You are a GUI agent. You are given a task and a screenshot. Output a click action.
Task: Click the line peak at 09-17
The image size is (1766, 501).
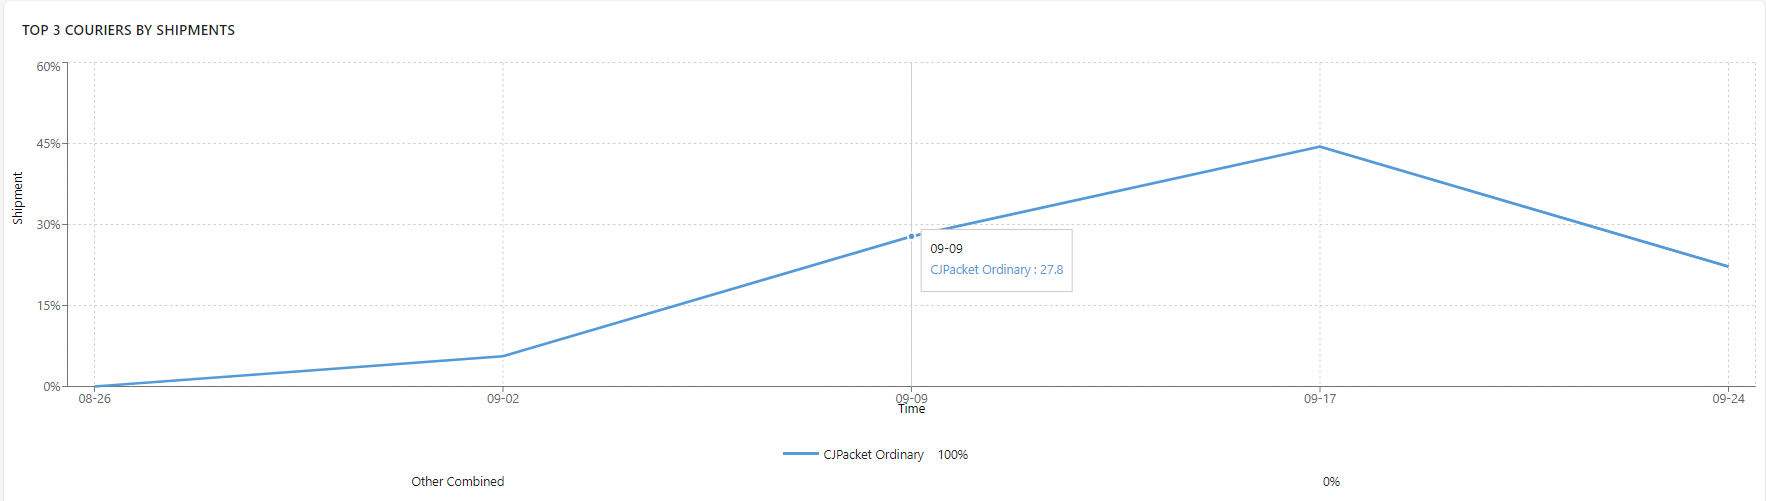(x=1320, y=147)
